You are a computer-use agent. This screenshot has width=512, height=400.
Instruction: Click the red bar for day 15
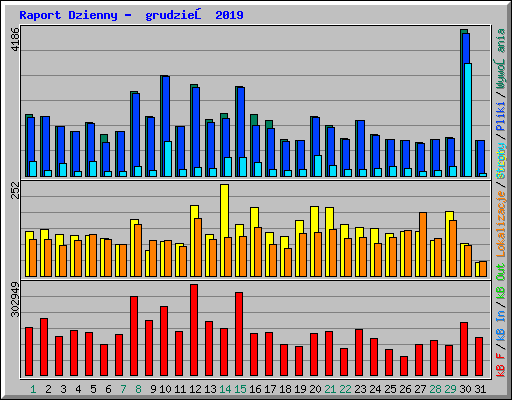(239, 334)
